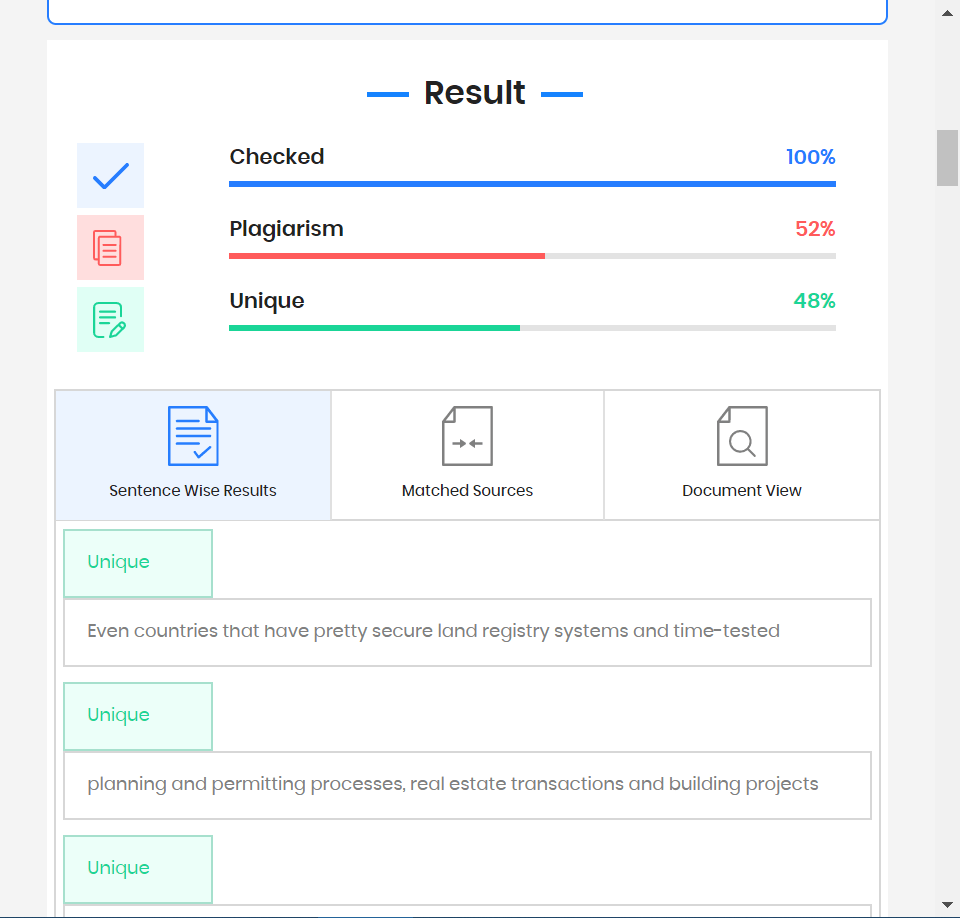
Task: Click the red Plagiarism progress bar
Action: click(x=387, y=256)
